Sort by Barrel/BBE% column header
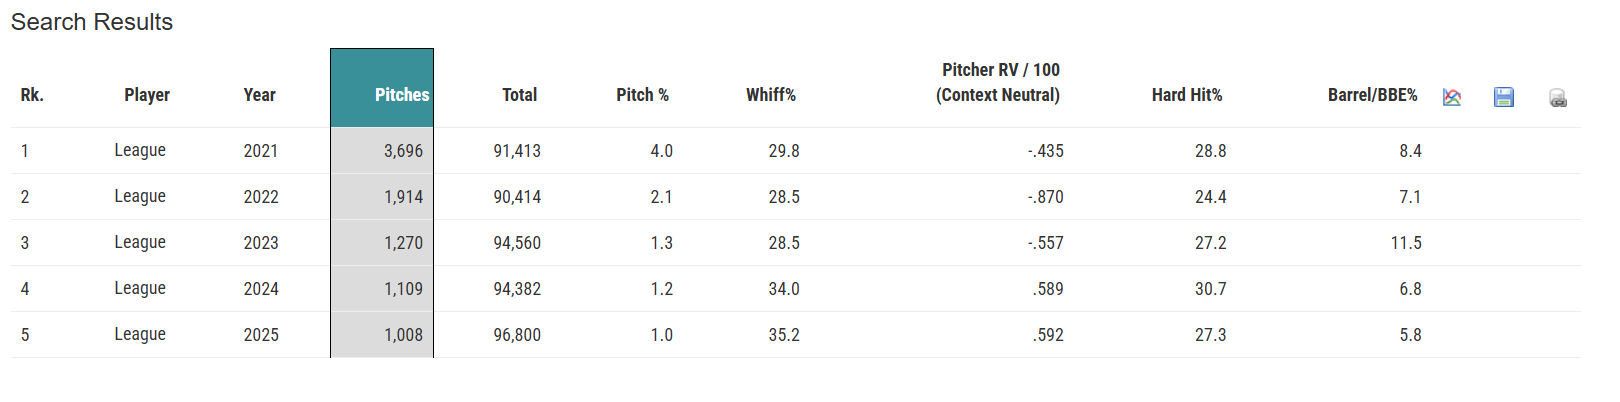 tap(1372, 95)
